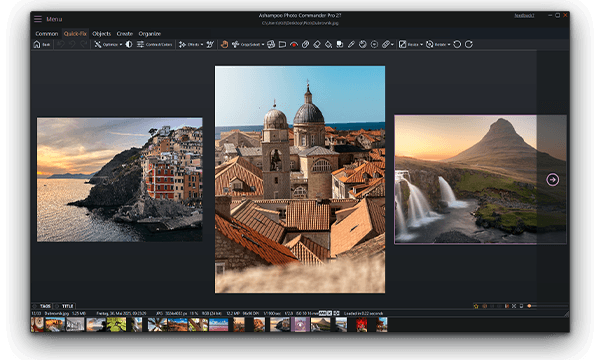600x360 pixels.
Task: Select the eraser tool
Action: 317,44
